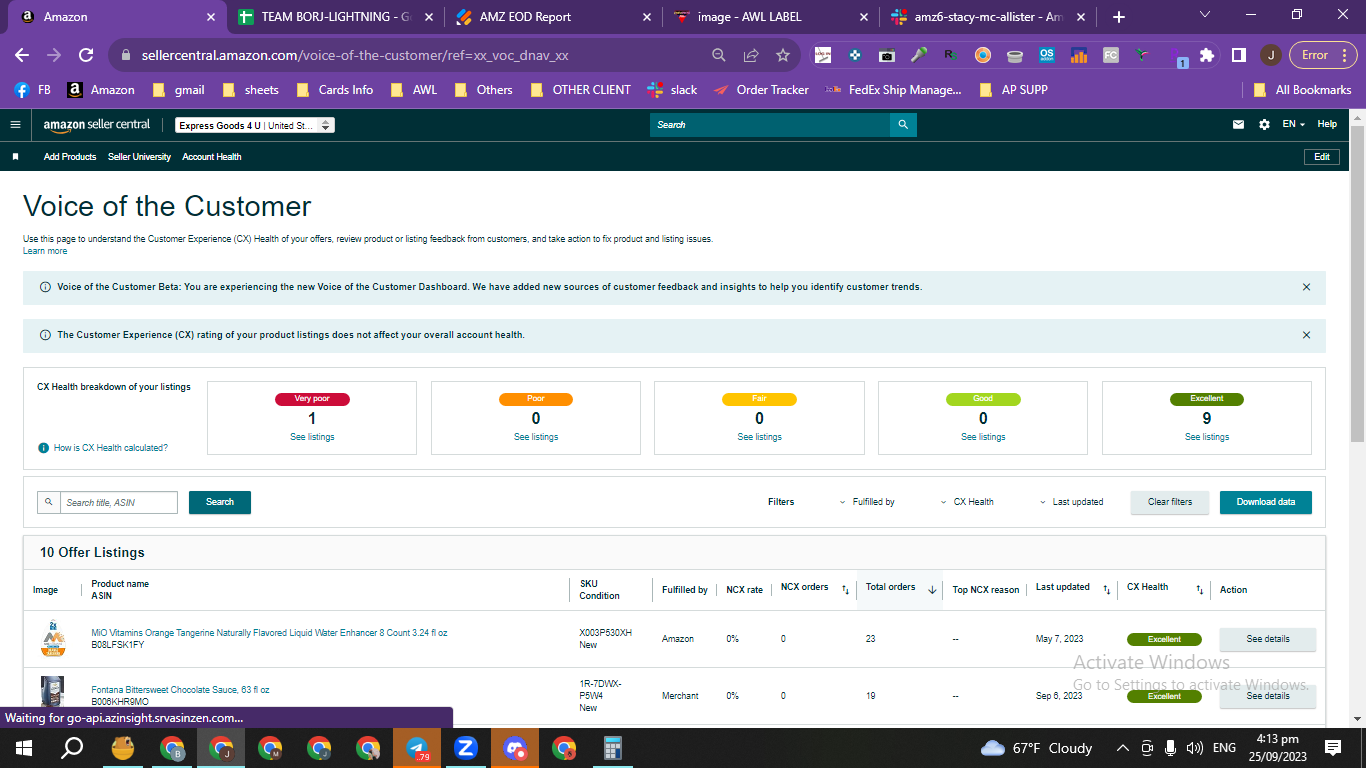Click the Search title, ASIN input field

click(118, 502)
